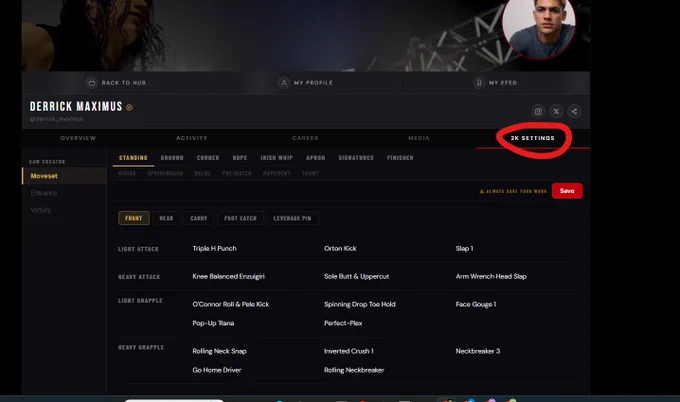Click the My Efed icon
Viewport: 680px width, 402px height.
(479, 82)
